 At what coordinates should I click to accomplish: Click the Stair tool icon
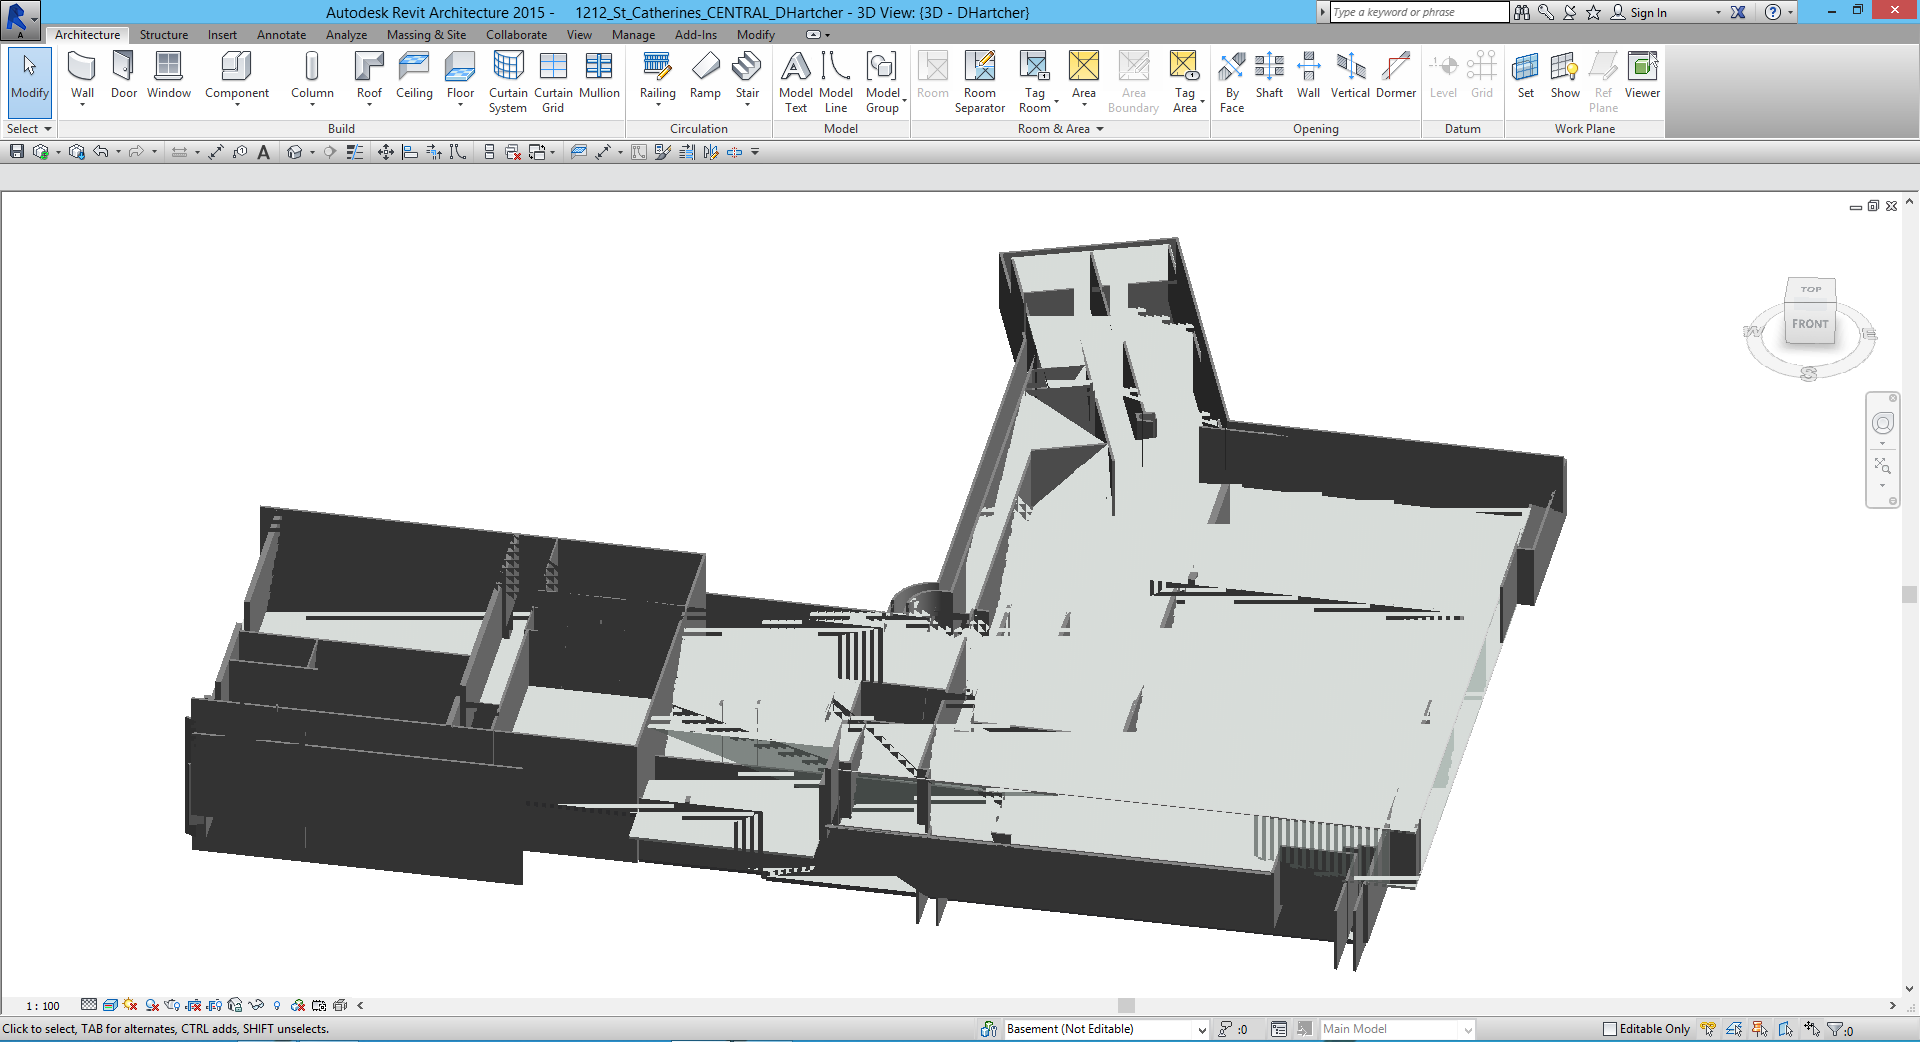click(747, 76)
